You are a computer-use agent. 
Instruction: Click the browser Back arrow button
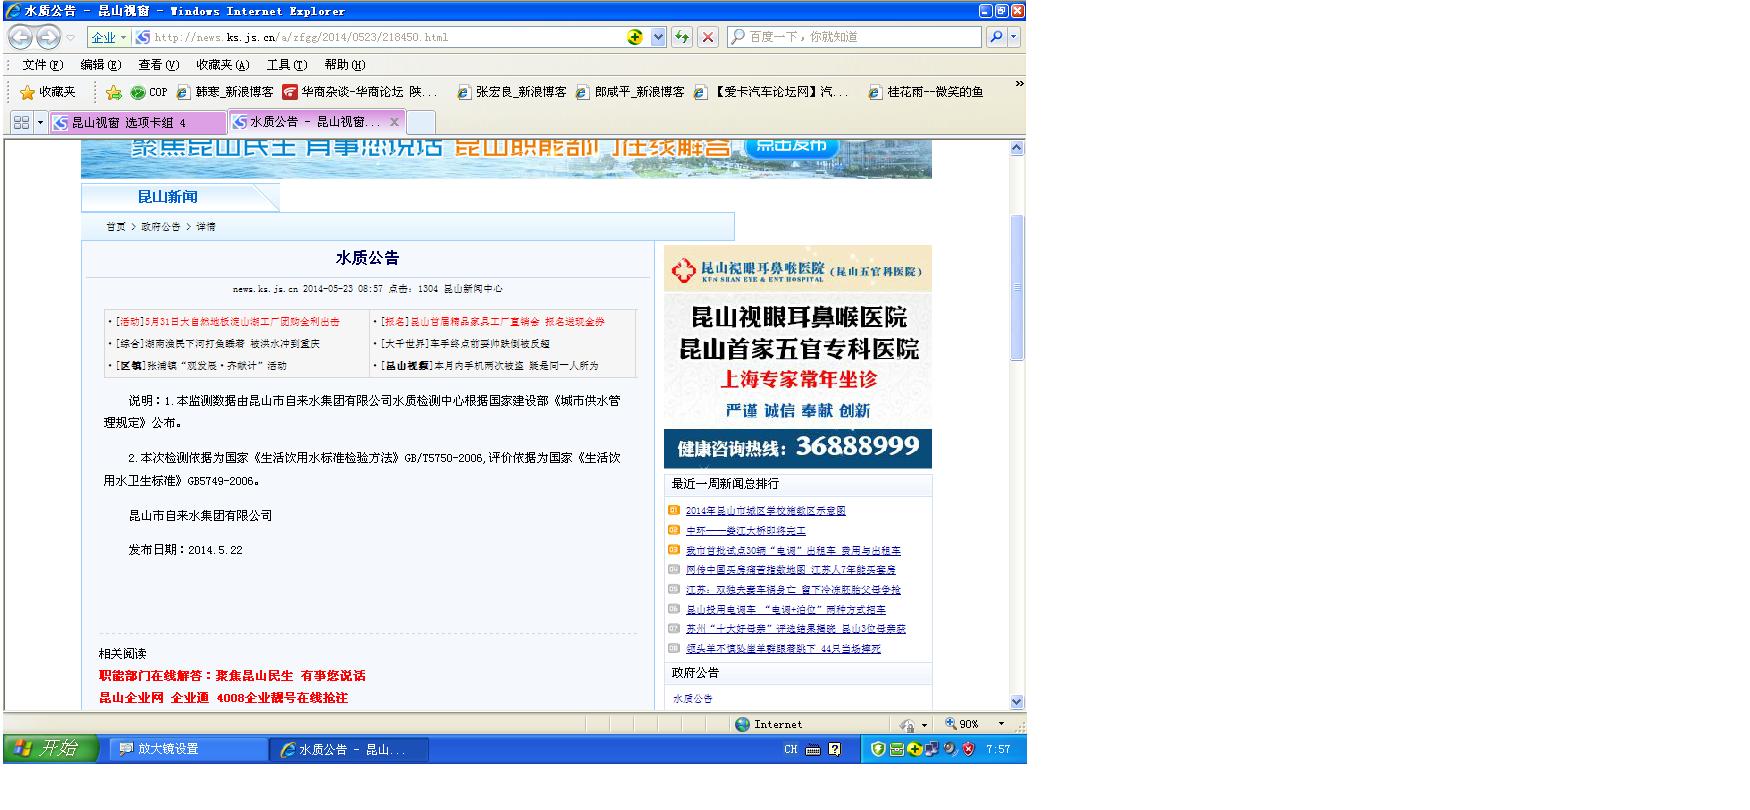click(x=20, y=37)
